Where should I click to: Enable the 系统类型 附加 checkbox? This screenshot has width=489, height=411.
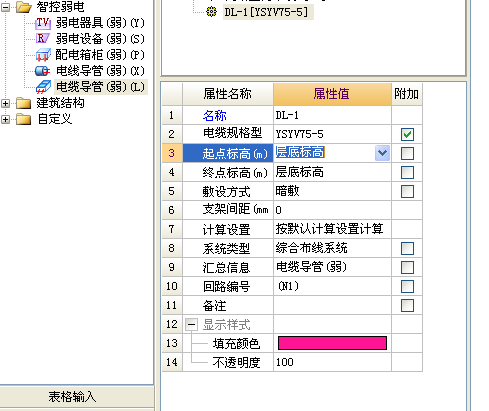(407, 248)
